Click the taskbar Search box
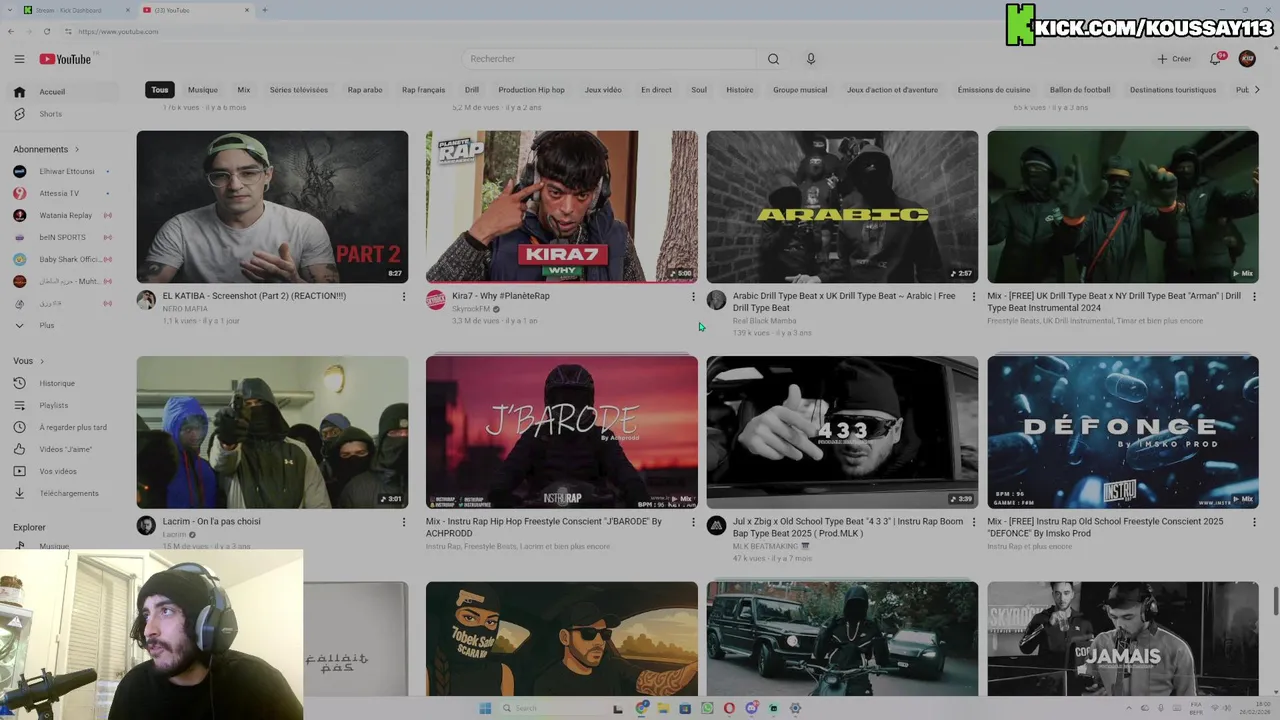 pos(550,708)
